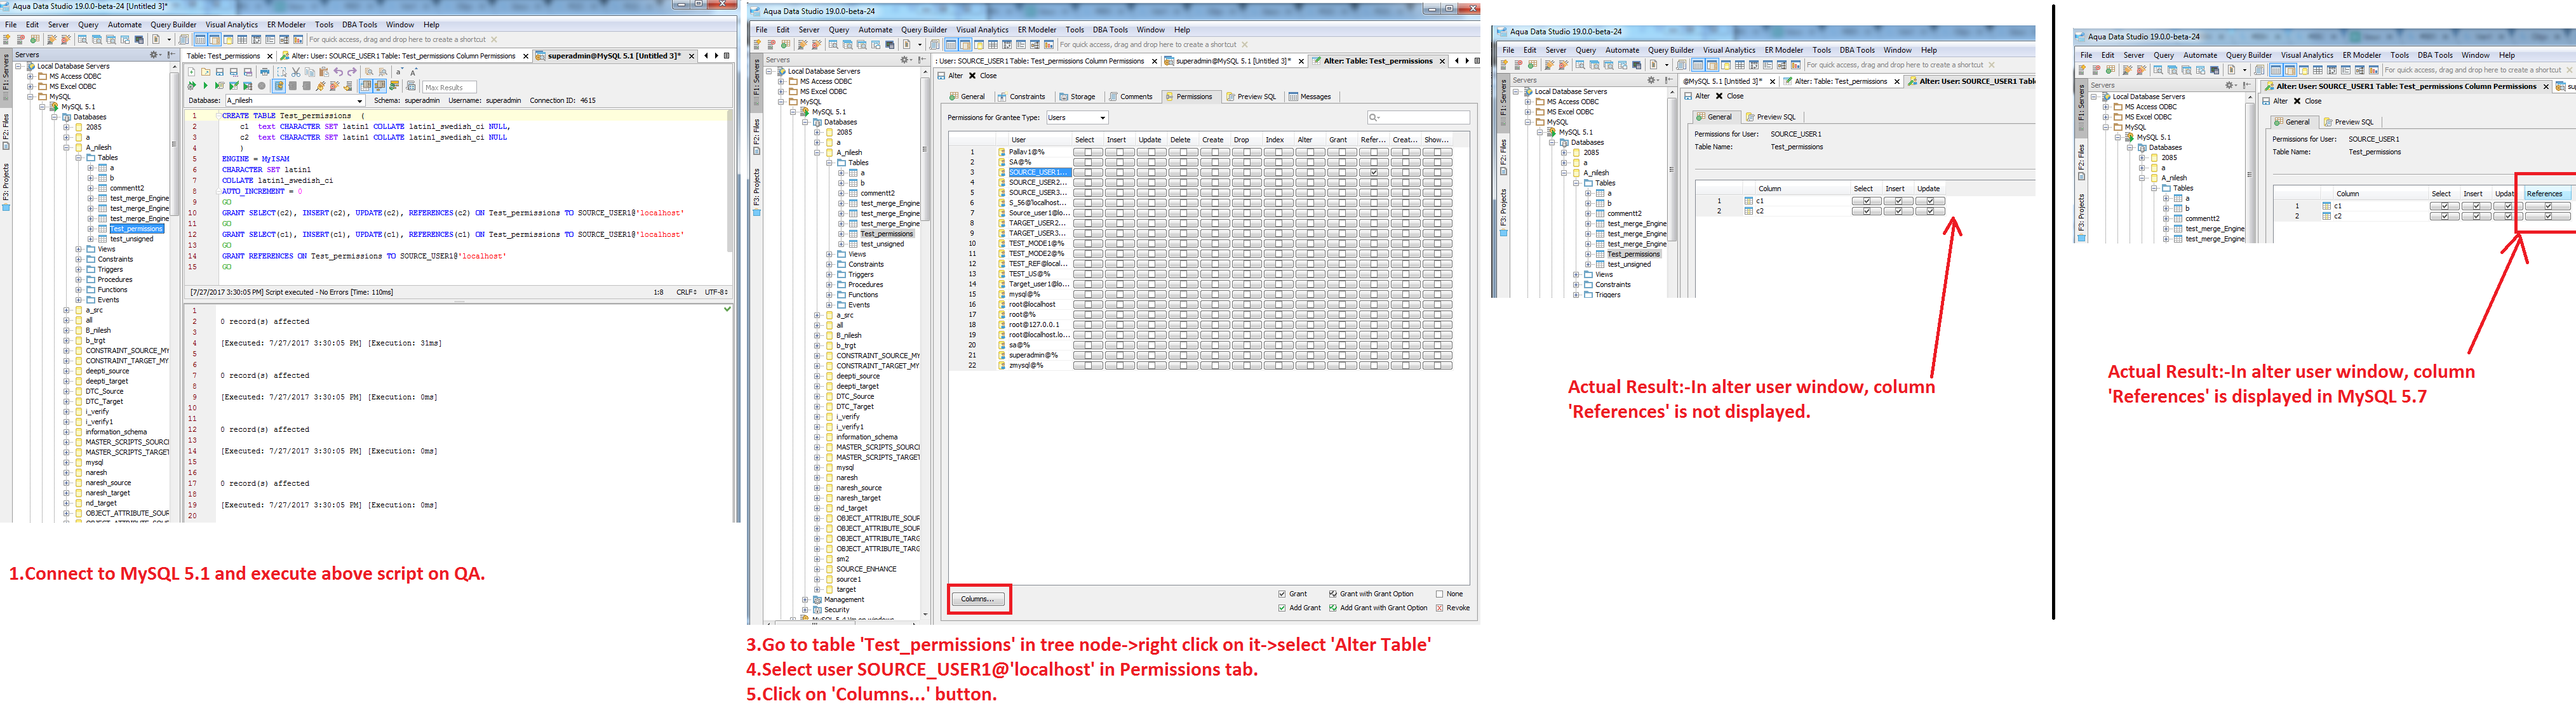Collapse the A_nilesh database node in the query window tree
This screenshot has width=2576, height=715.
pos(66,148)
